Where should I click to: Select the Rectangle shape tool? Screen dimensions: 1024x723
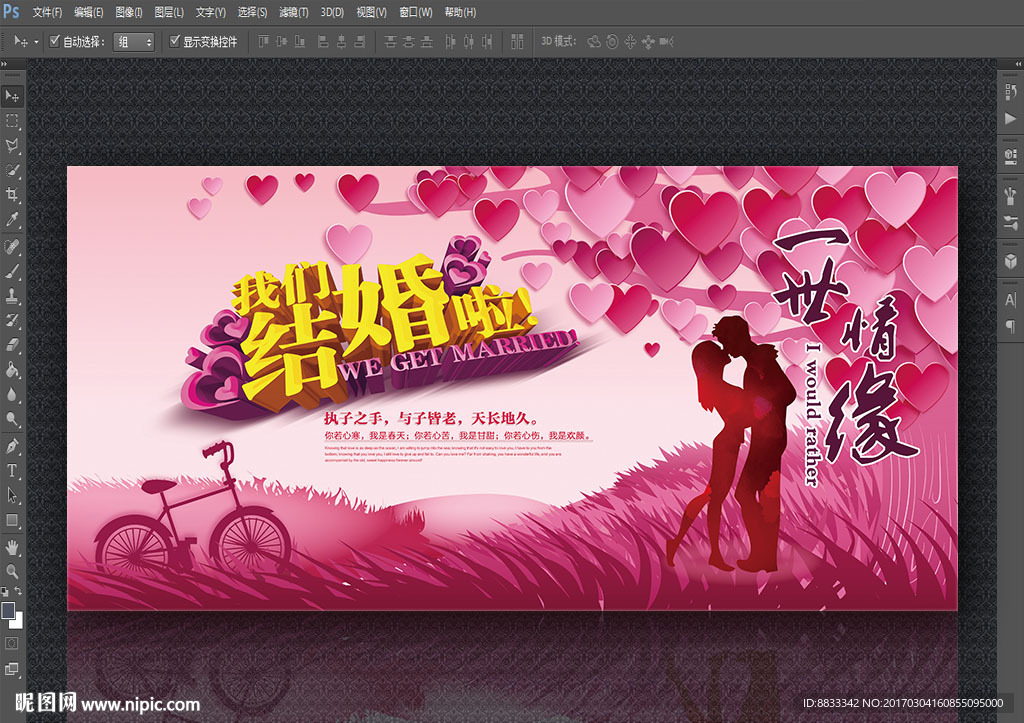pos(12,521)
